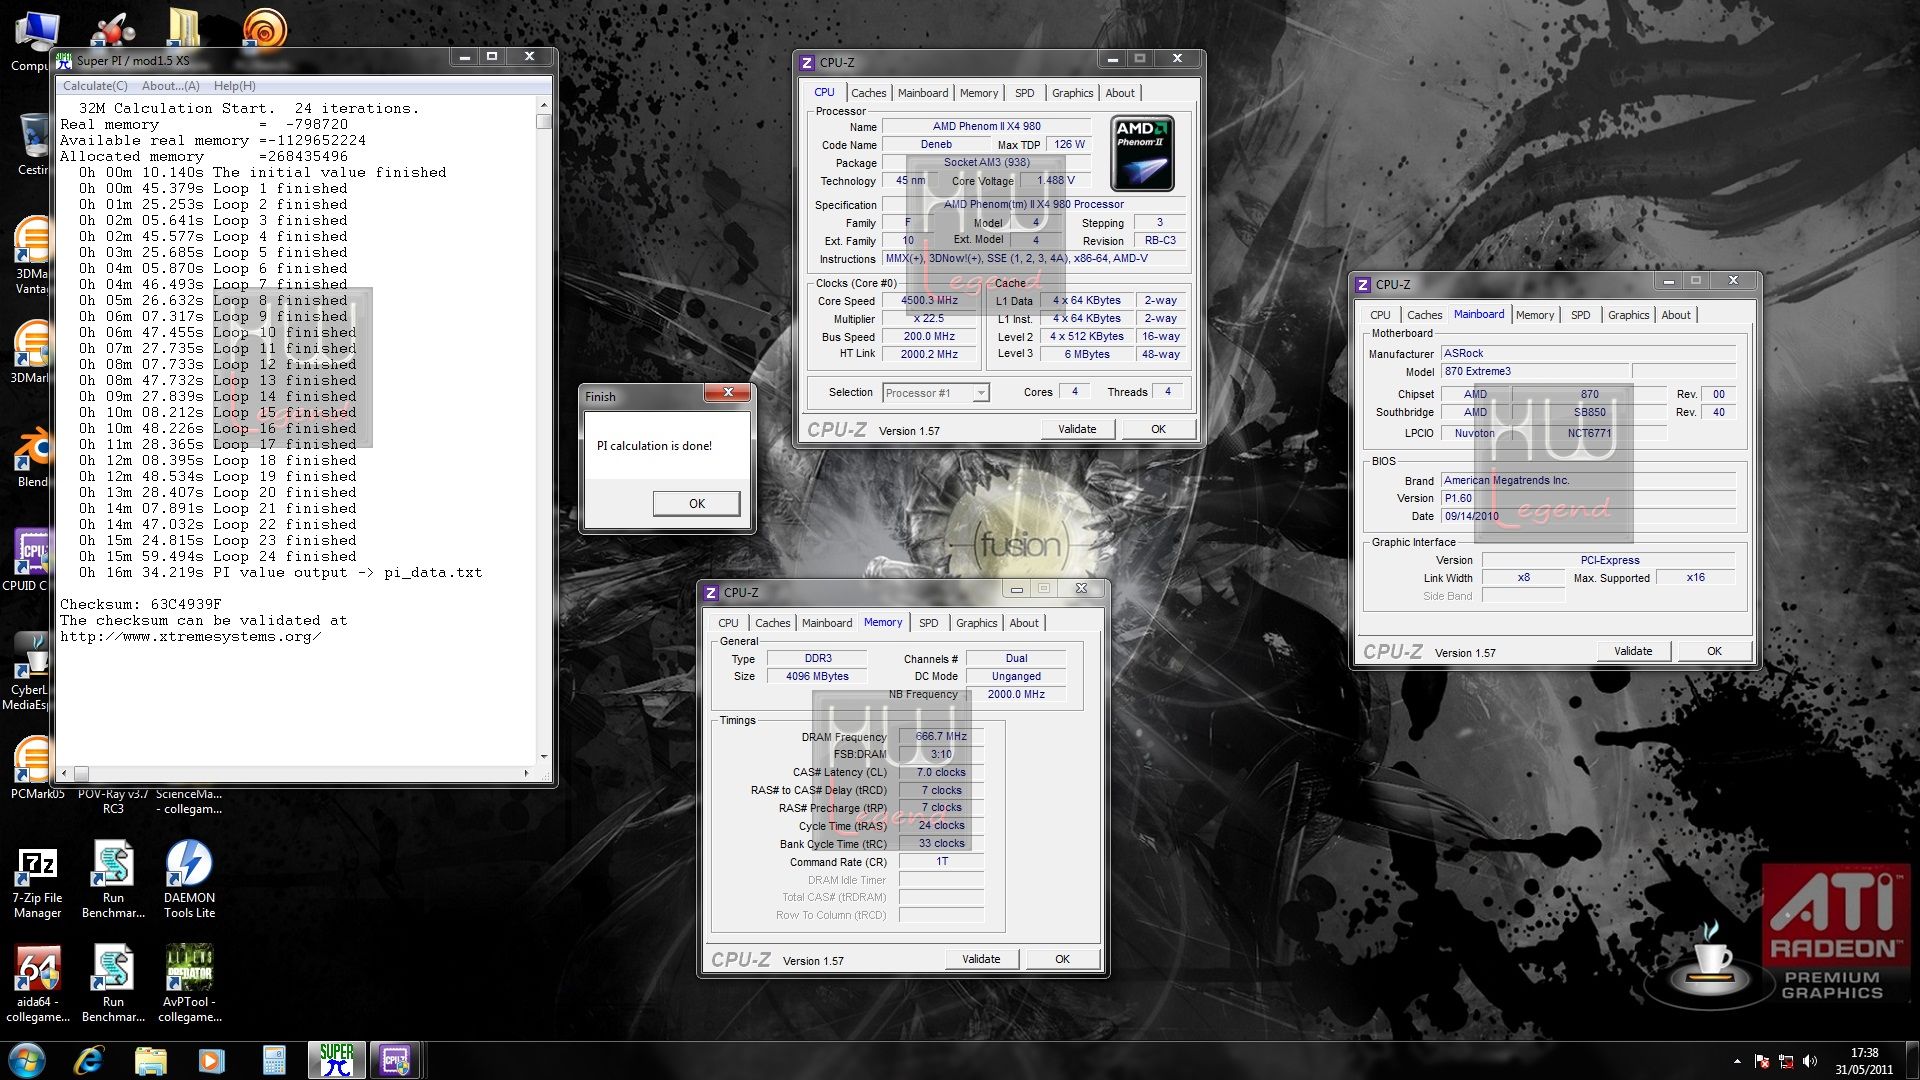The width and height of the screenshot is (1920, 1080).
Task: Select the BIOS date 09/14/2010 value
Action: click(1589, 517)
